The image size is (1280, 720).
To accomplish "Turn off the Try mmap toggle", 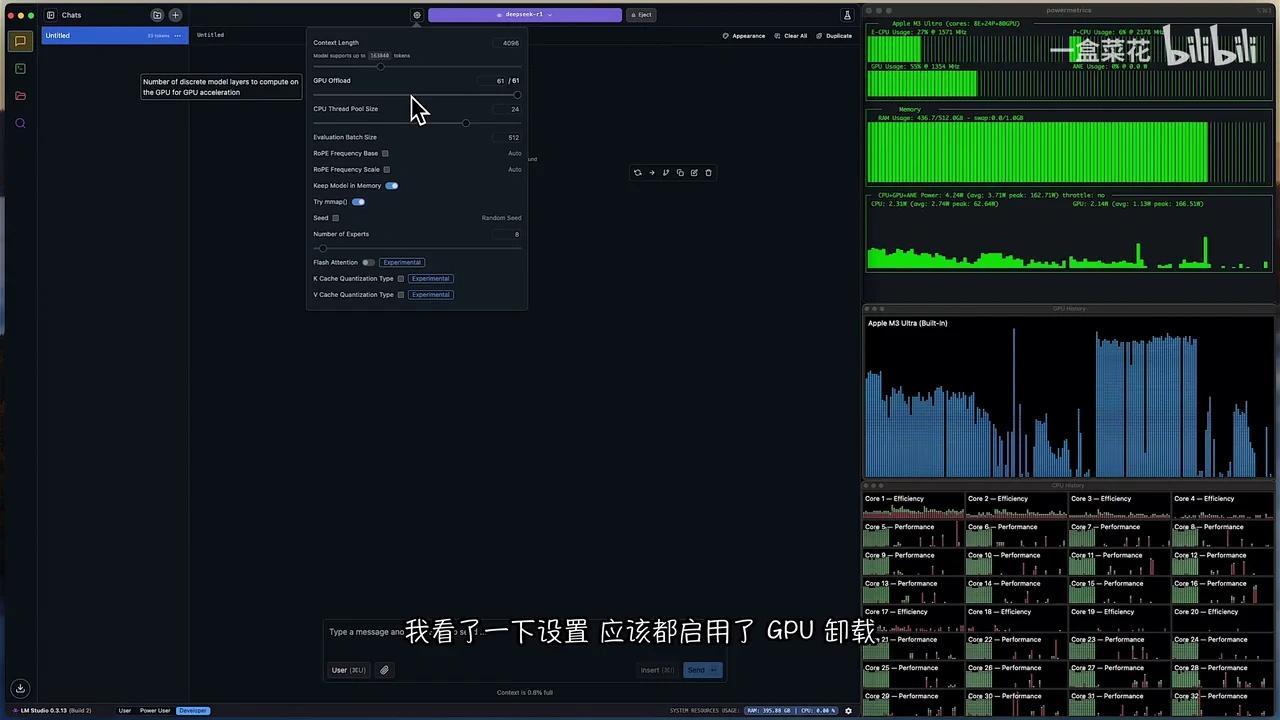I will click(358, 201).
